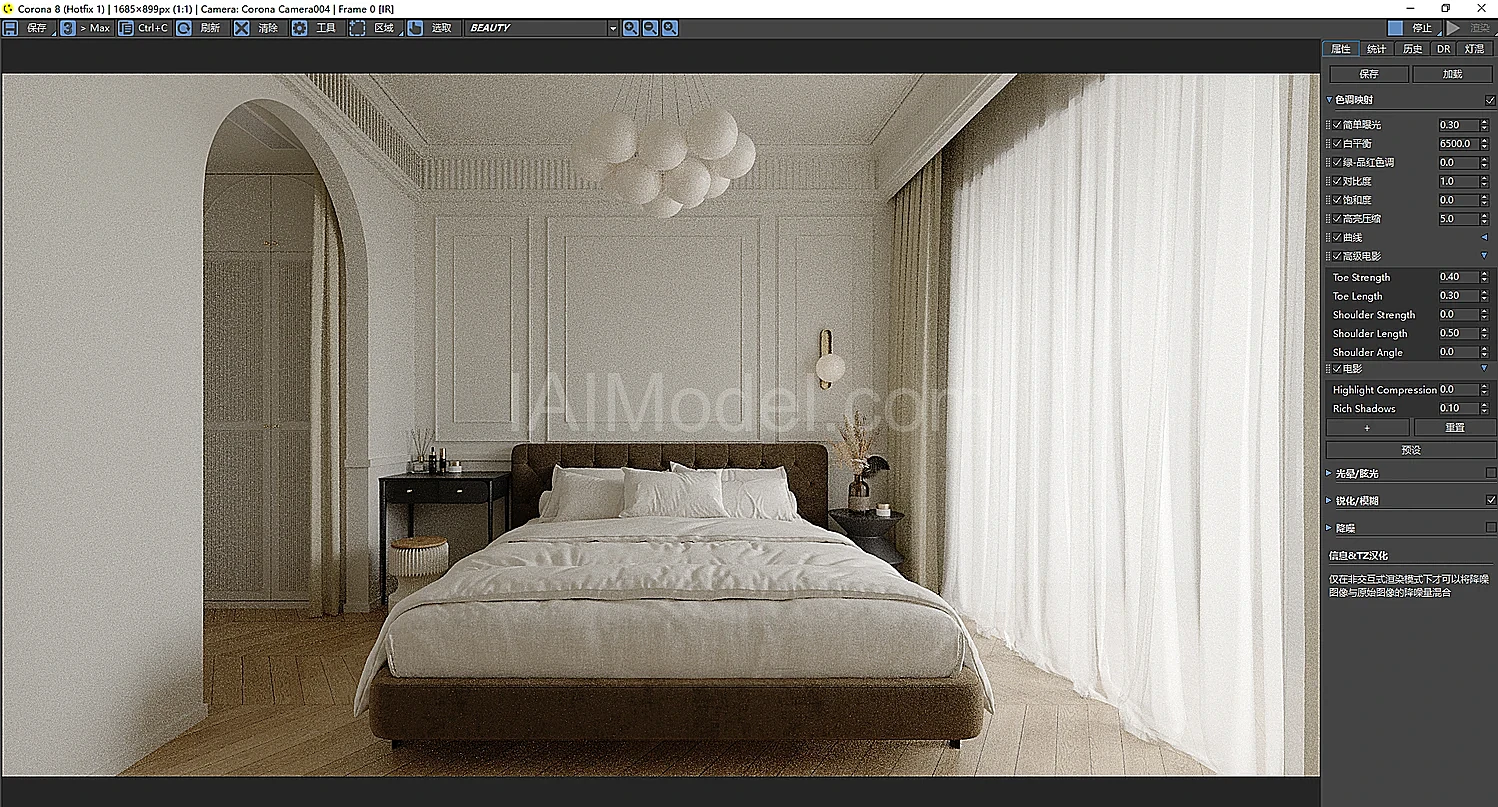Click the 白平衡 6500.0 value field
This screenshot has height=807, width=1498.
(1458, 144)
